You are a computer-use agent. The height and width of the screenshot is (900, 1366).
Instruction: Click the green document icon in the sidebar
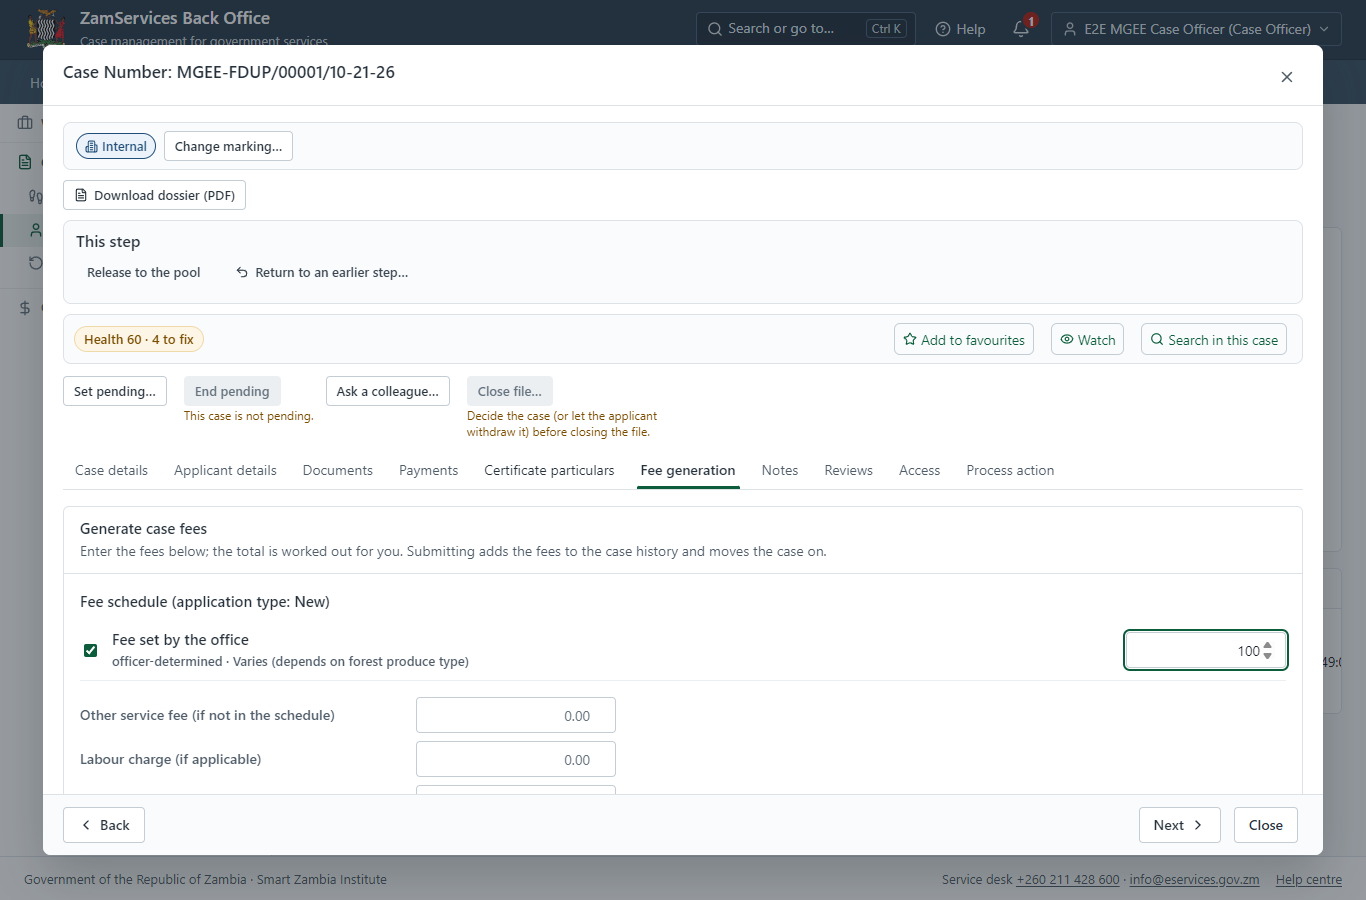pos(25,162)
